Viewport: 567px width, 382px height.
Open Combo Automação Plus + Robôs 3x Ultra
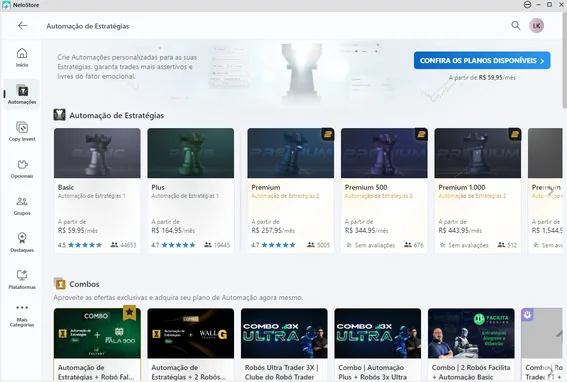[x=378, y=345]
